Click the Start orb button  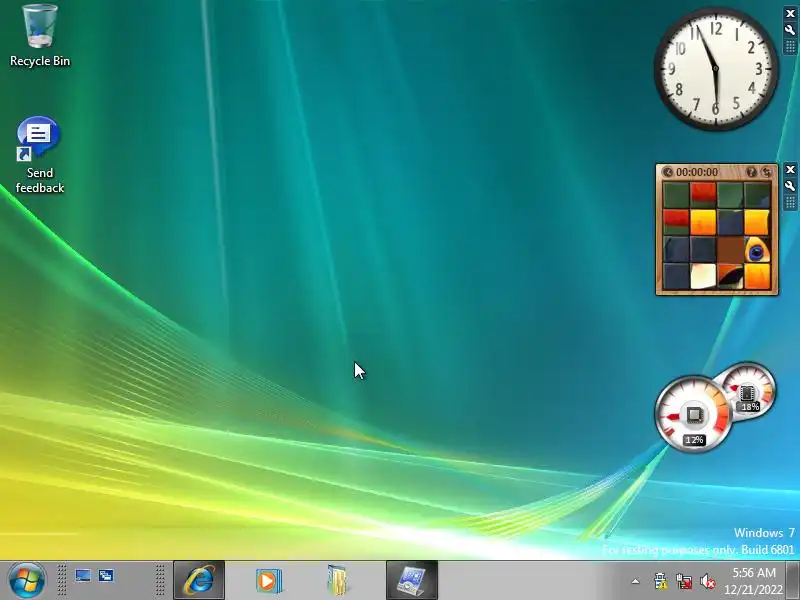click(27, 580)
